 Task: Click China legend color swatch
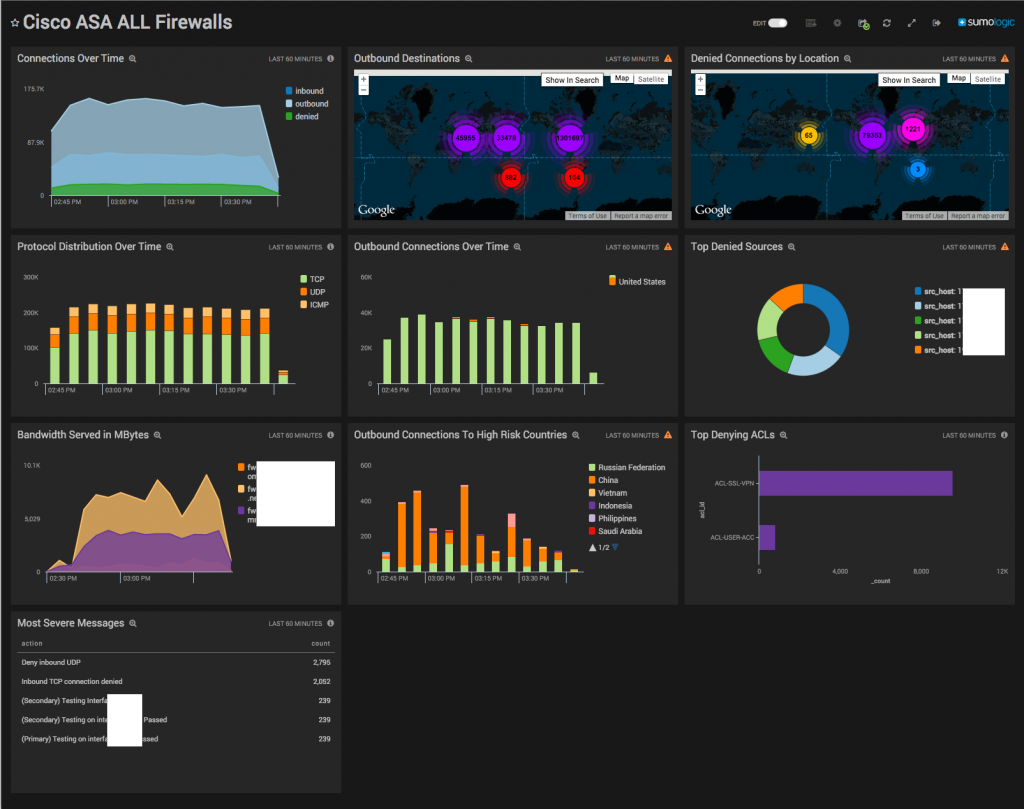[592, 481]
